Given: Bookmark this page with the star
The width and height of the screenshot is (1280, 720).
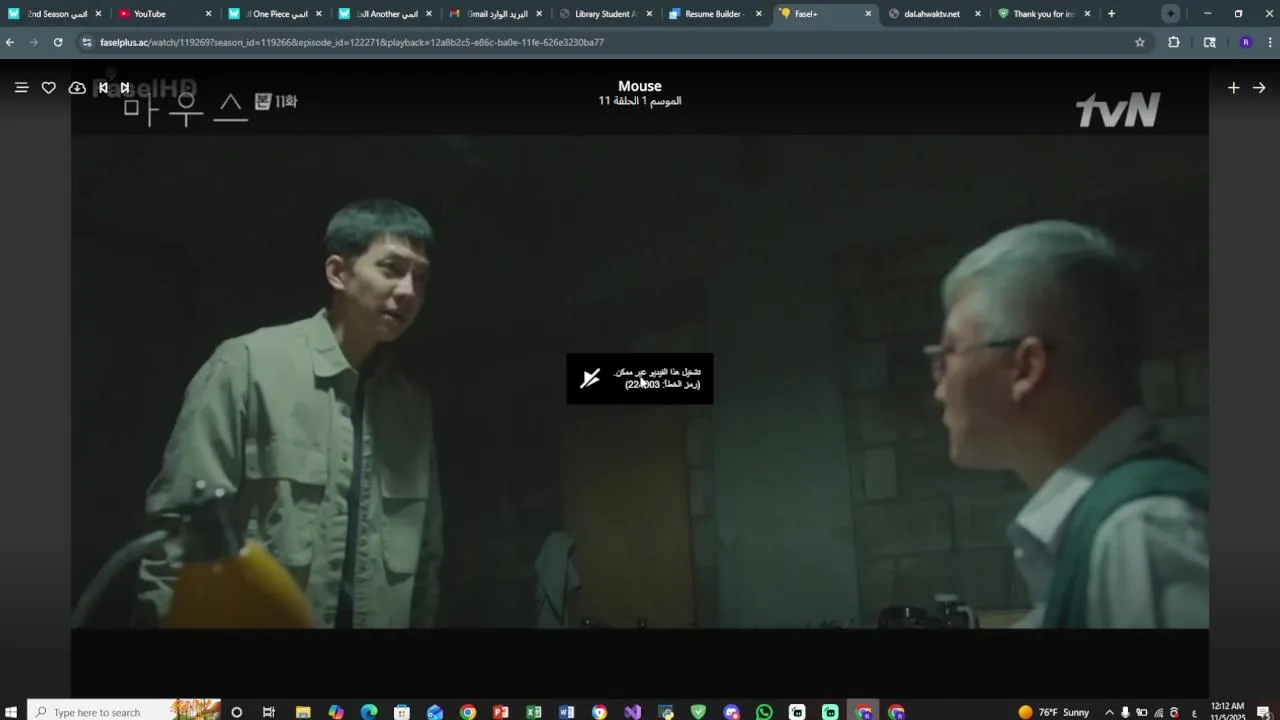Looking at the screenshot, I should pos(1139,42).
